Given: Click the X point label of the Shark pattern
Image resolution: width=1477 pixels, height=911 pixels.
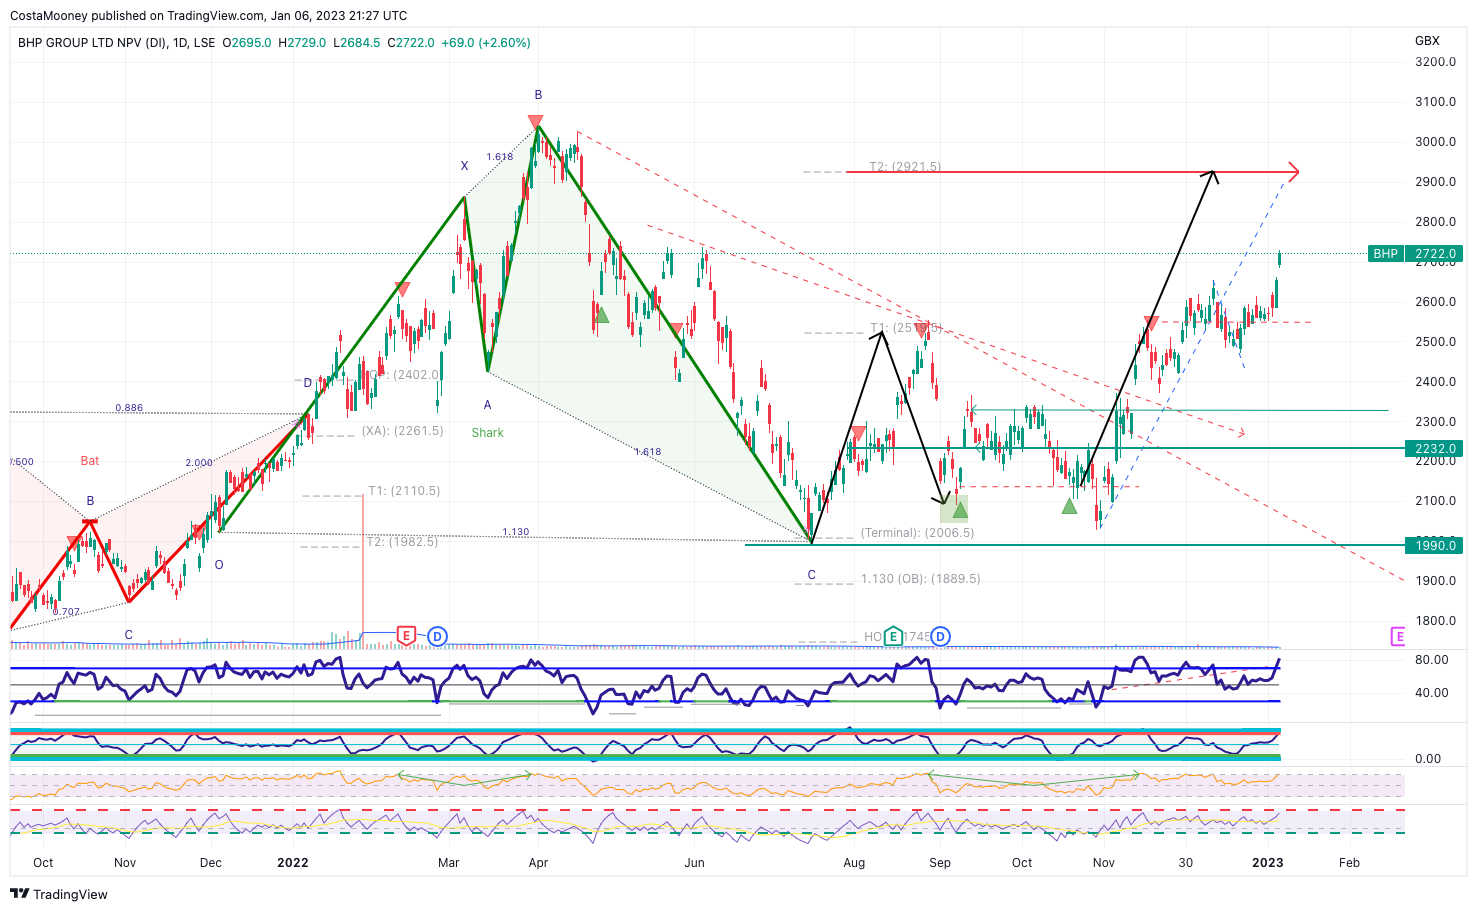Looking at the screenshot, I should 464,166.
